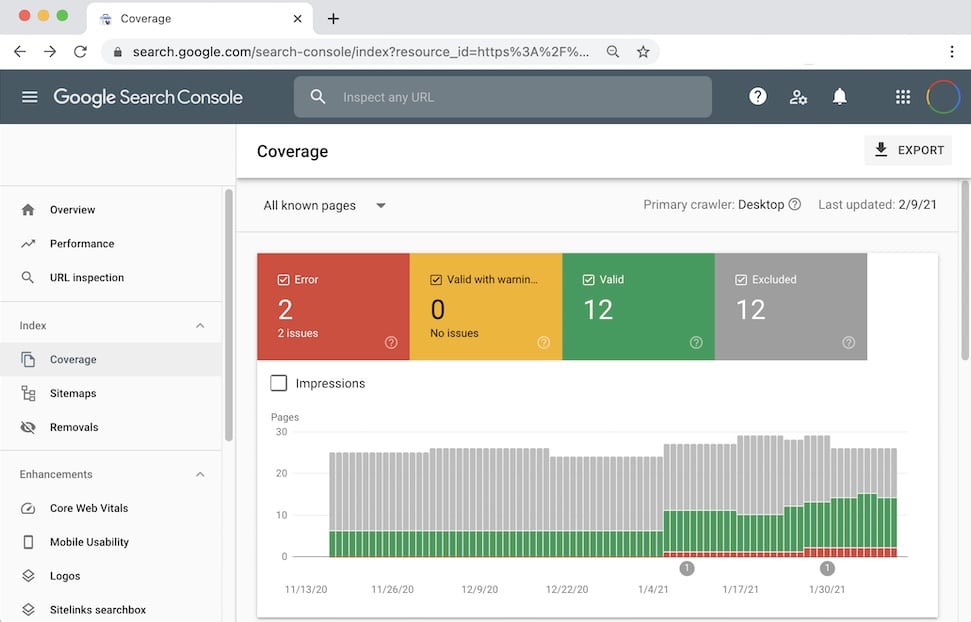Click the Primary crawler help icon
The width and height of the screenshot is (971, 622).
[795, 205]
